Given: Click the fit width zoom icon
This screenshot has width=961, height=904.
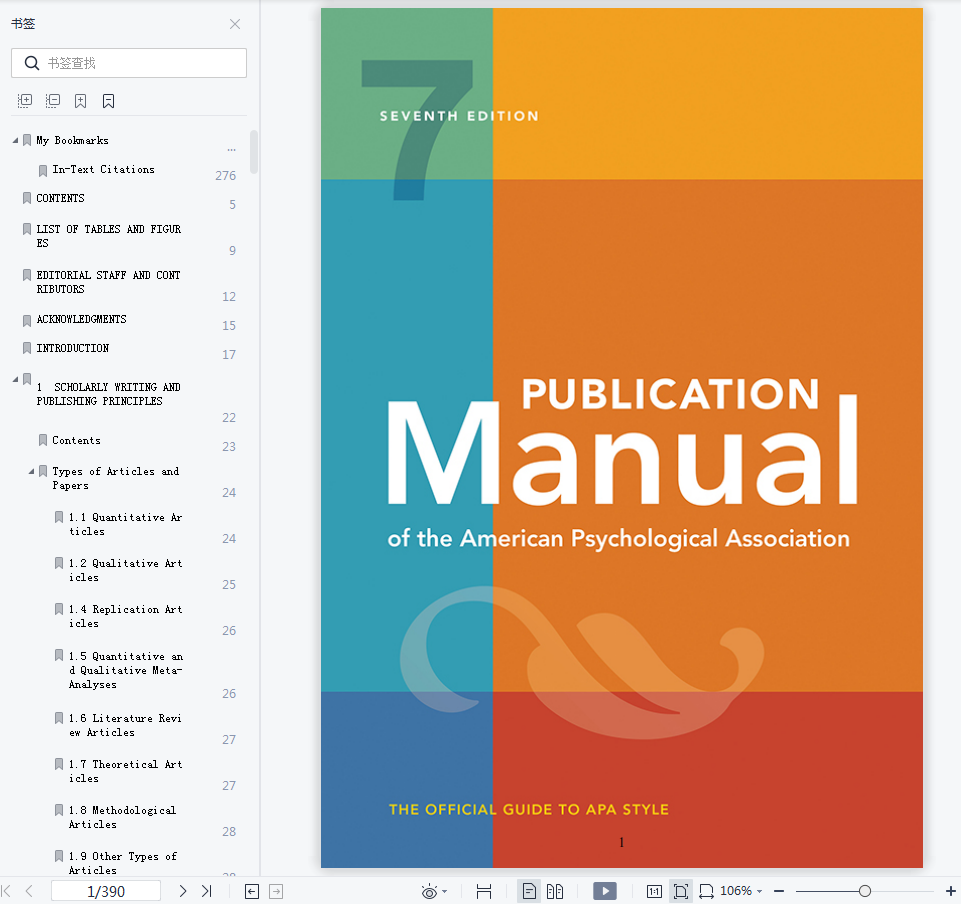Looking at the screenshot, I should [707, 892].
